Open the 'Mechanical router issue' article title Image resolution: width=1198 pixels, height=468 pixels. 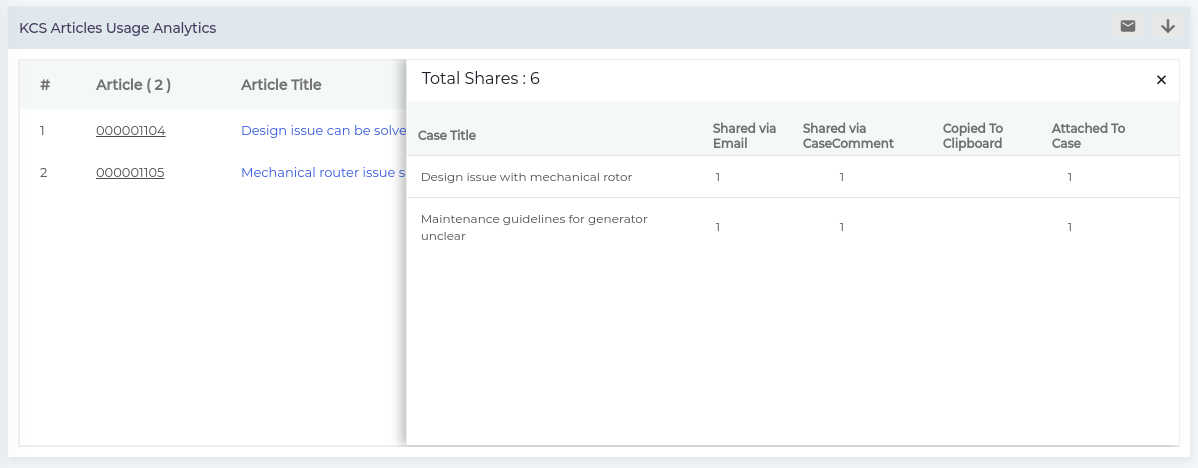pyautogui.click(x=324, y=173)
